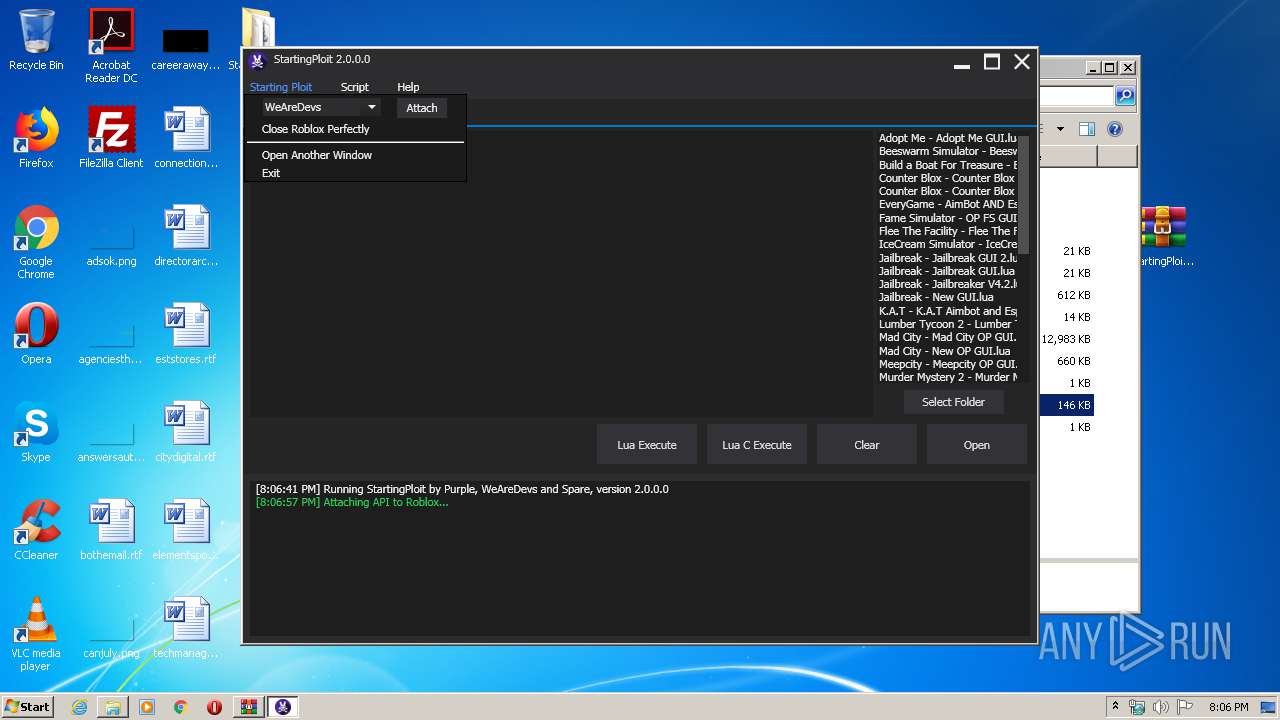Select citydigital.rtf file icon
Image resolution: width=1280 pixels, height=720 pixels.
(x=186, y=432)
